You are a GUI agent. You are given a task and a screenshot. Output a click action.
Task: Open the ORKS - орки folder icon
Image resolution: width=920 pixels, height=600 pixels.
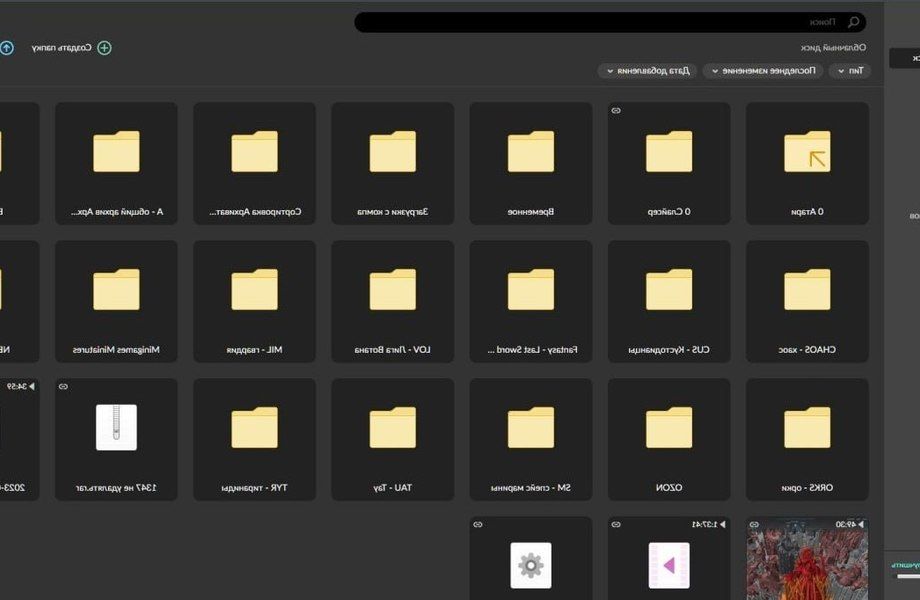click(x=807, y=427)
